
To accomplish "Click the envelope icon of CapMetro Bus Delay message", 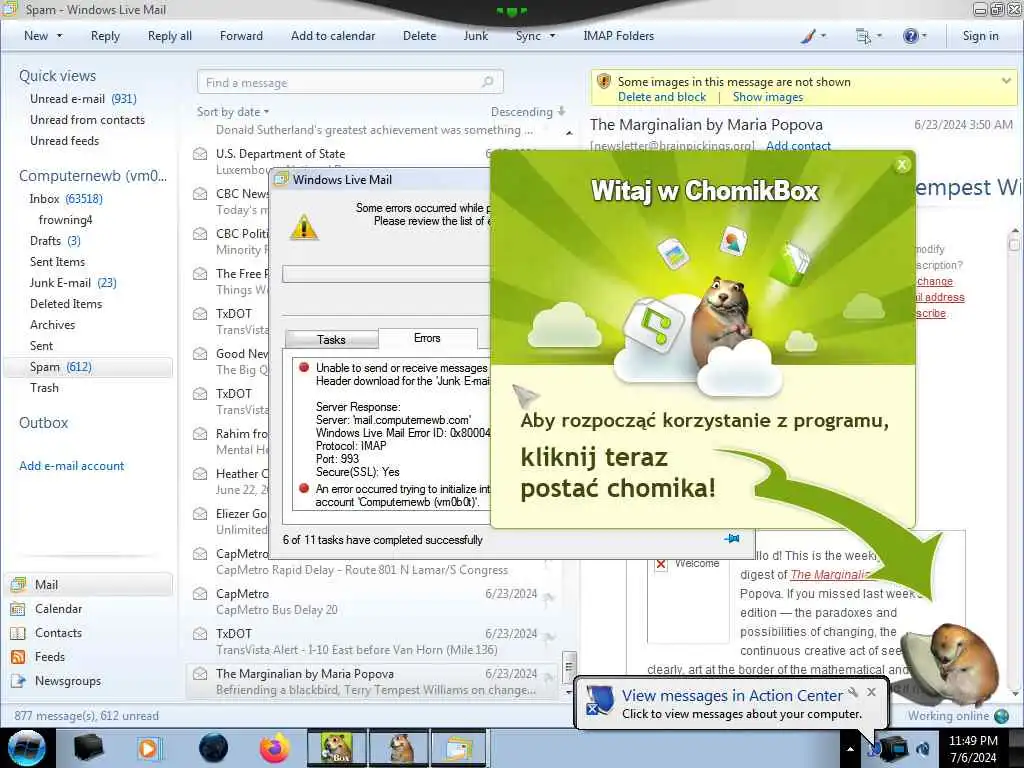I will 200,594.
